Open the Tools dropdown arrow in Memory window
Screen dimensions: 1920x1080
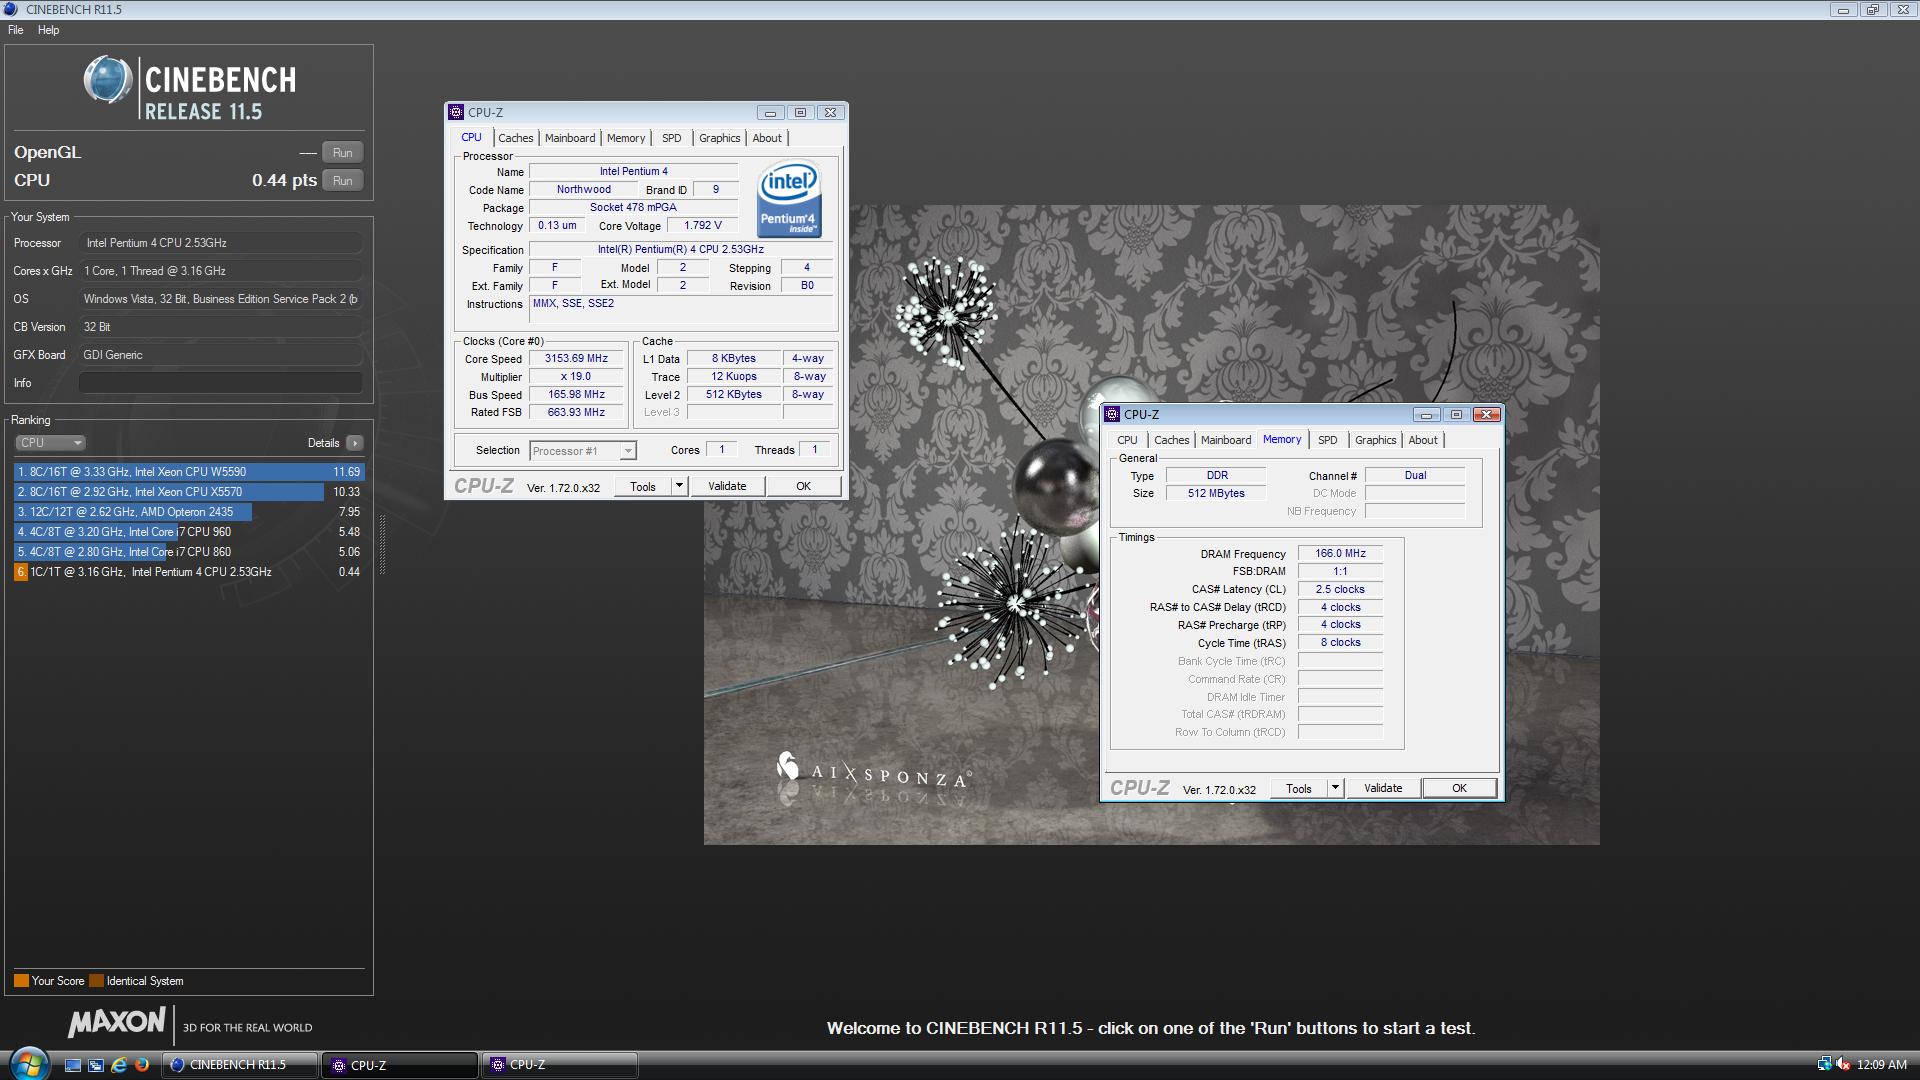tap(1335, 788)
